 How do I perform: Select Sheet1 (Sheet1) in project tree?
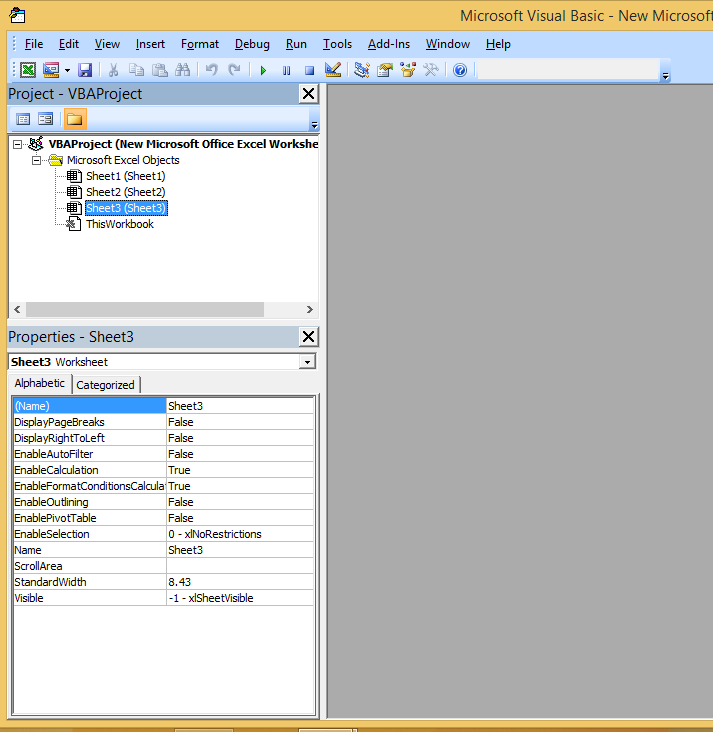pyautogui.click(x=126, y=176)
